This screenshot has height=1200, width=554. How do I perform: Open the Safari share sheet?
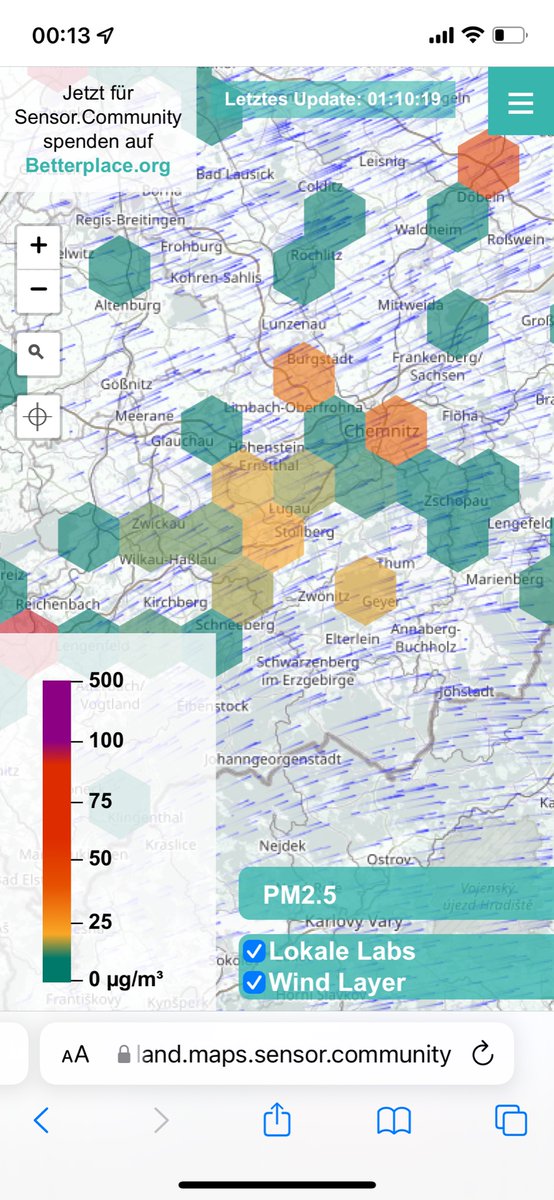click(277, 1119)
